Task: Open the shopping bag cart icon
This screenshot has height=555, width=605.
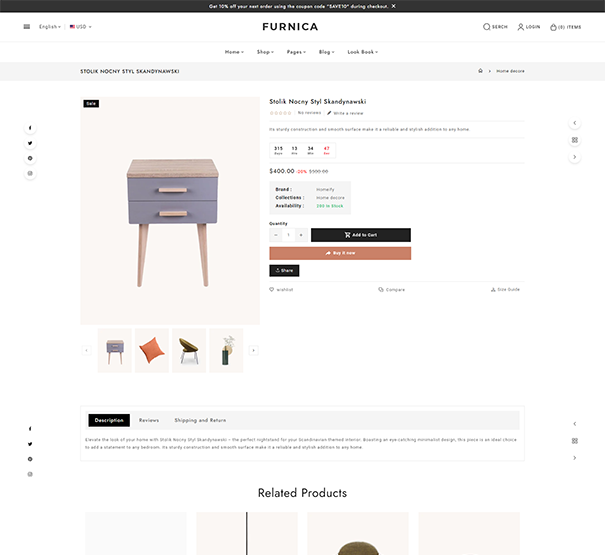Action: pos(553,27)
